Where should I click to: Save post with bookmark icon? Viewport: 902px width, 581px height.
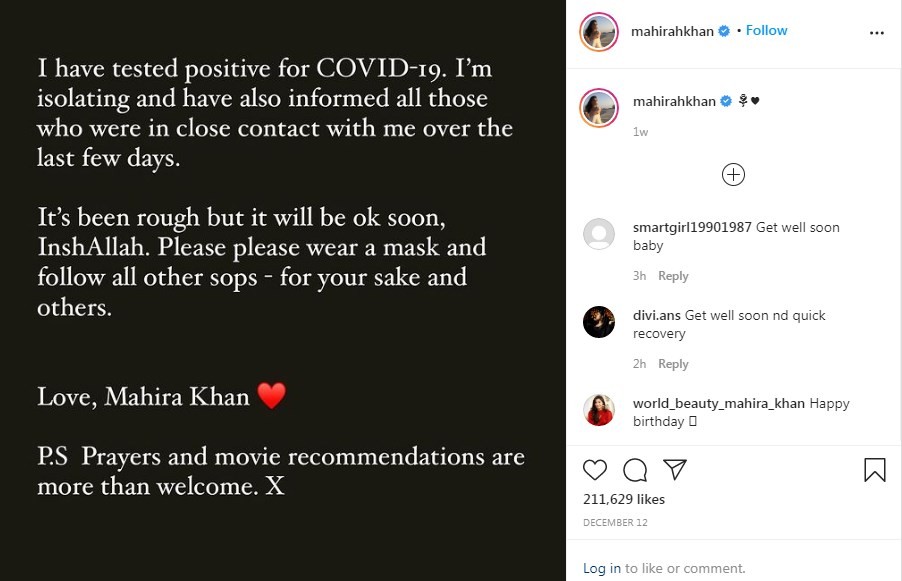click(874, 470)
